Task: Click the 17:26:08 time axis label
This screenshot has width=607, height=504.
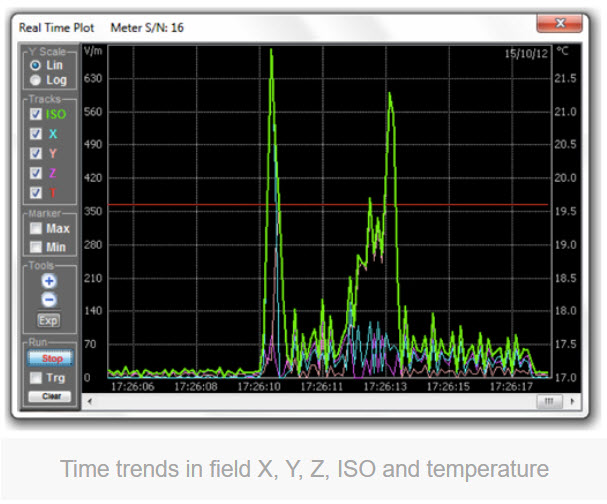Action: (196, 386)
